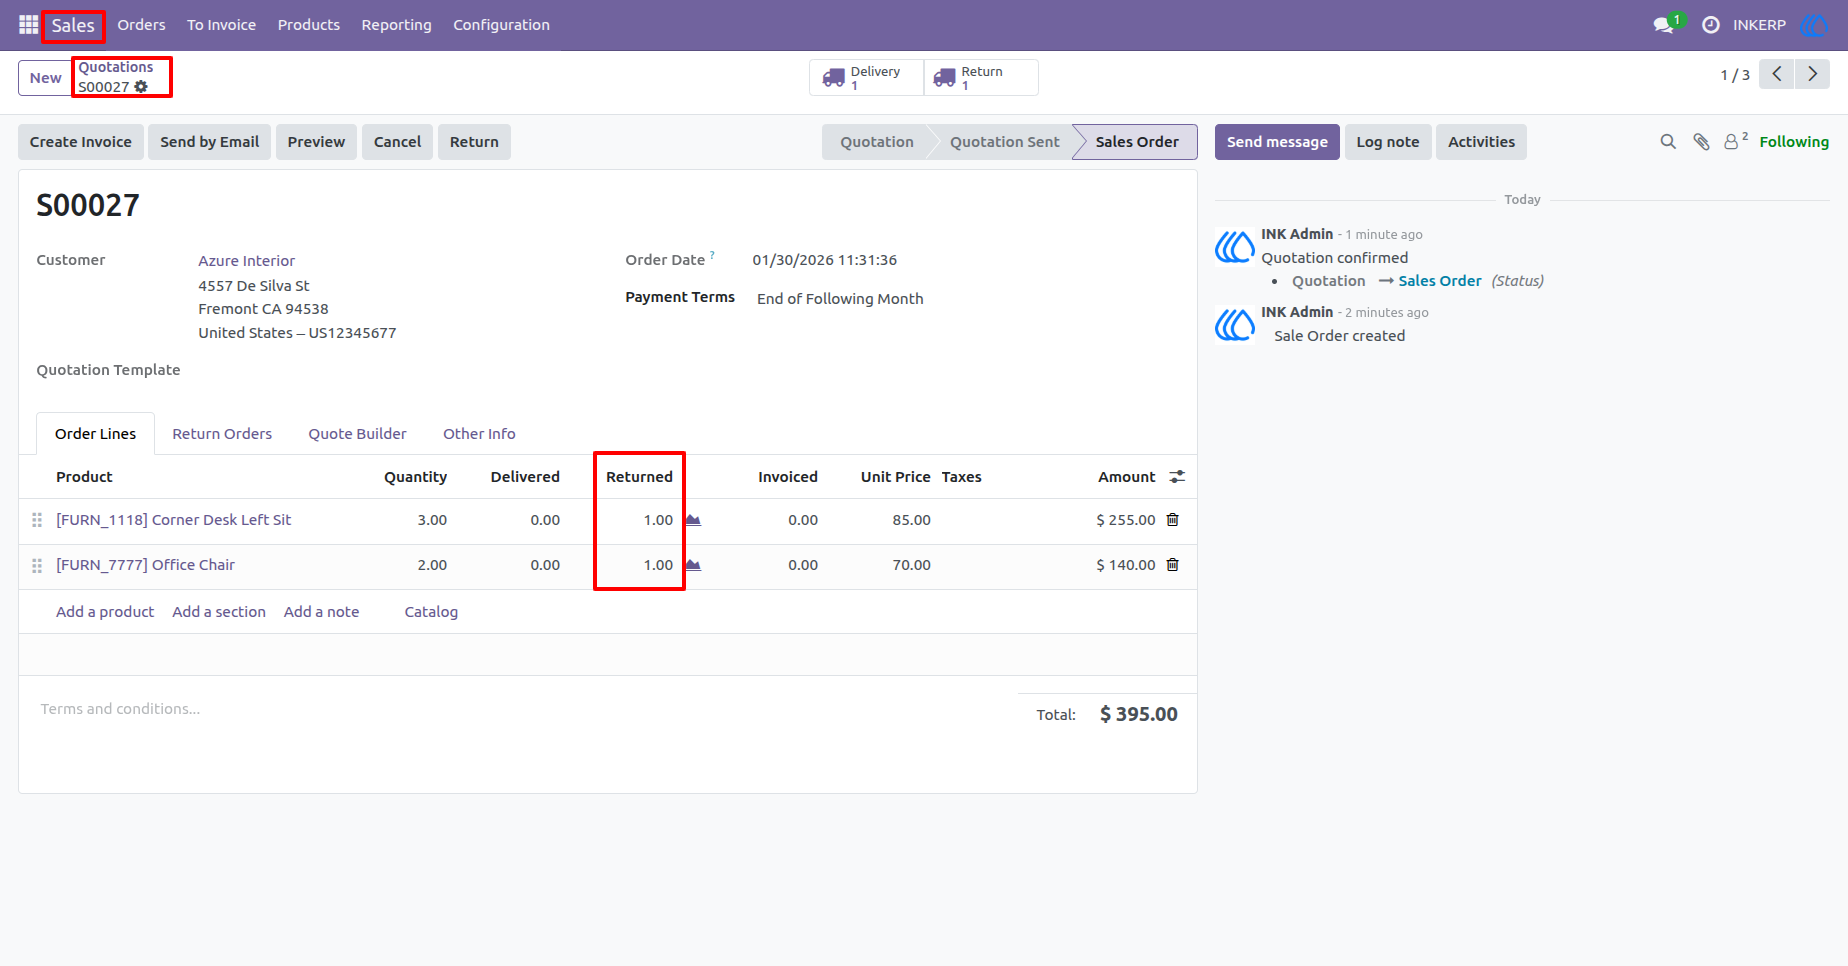Screen dimensions: 1848x966
Task: Open the Return truck smart button
Action: pos(981,78)
